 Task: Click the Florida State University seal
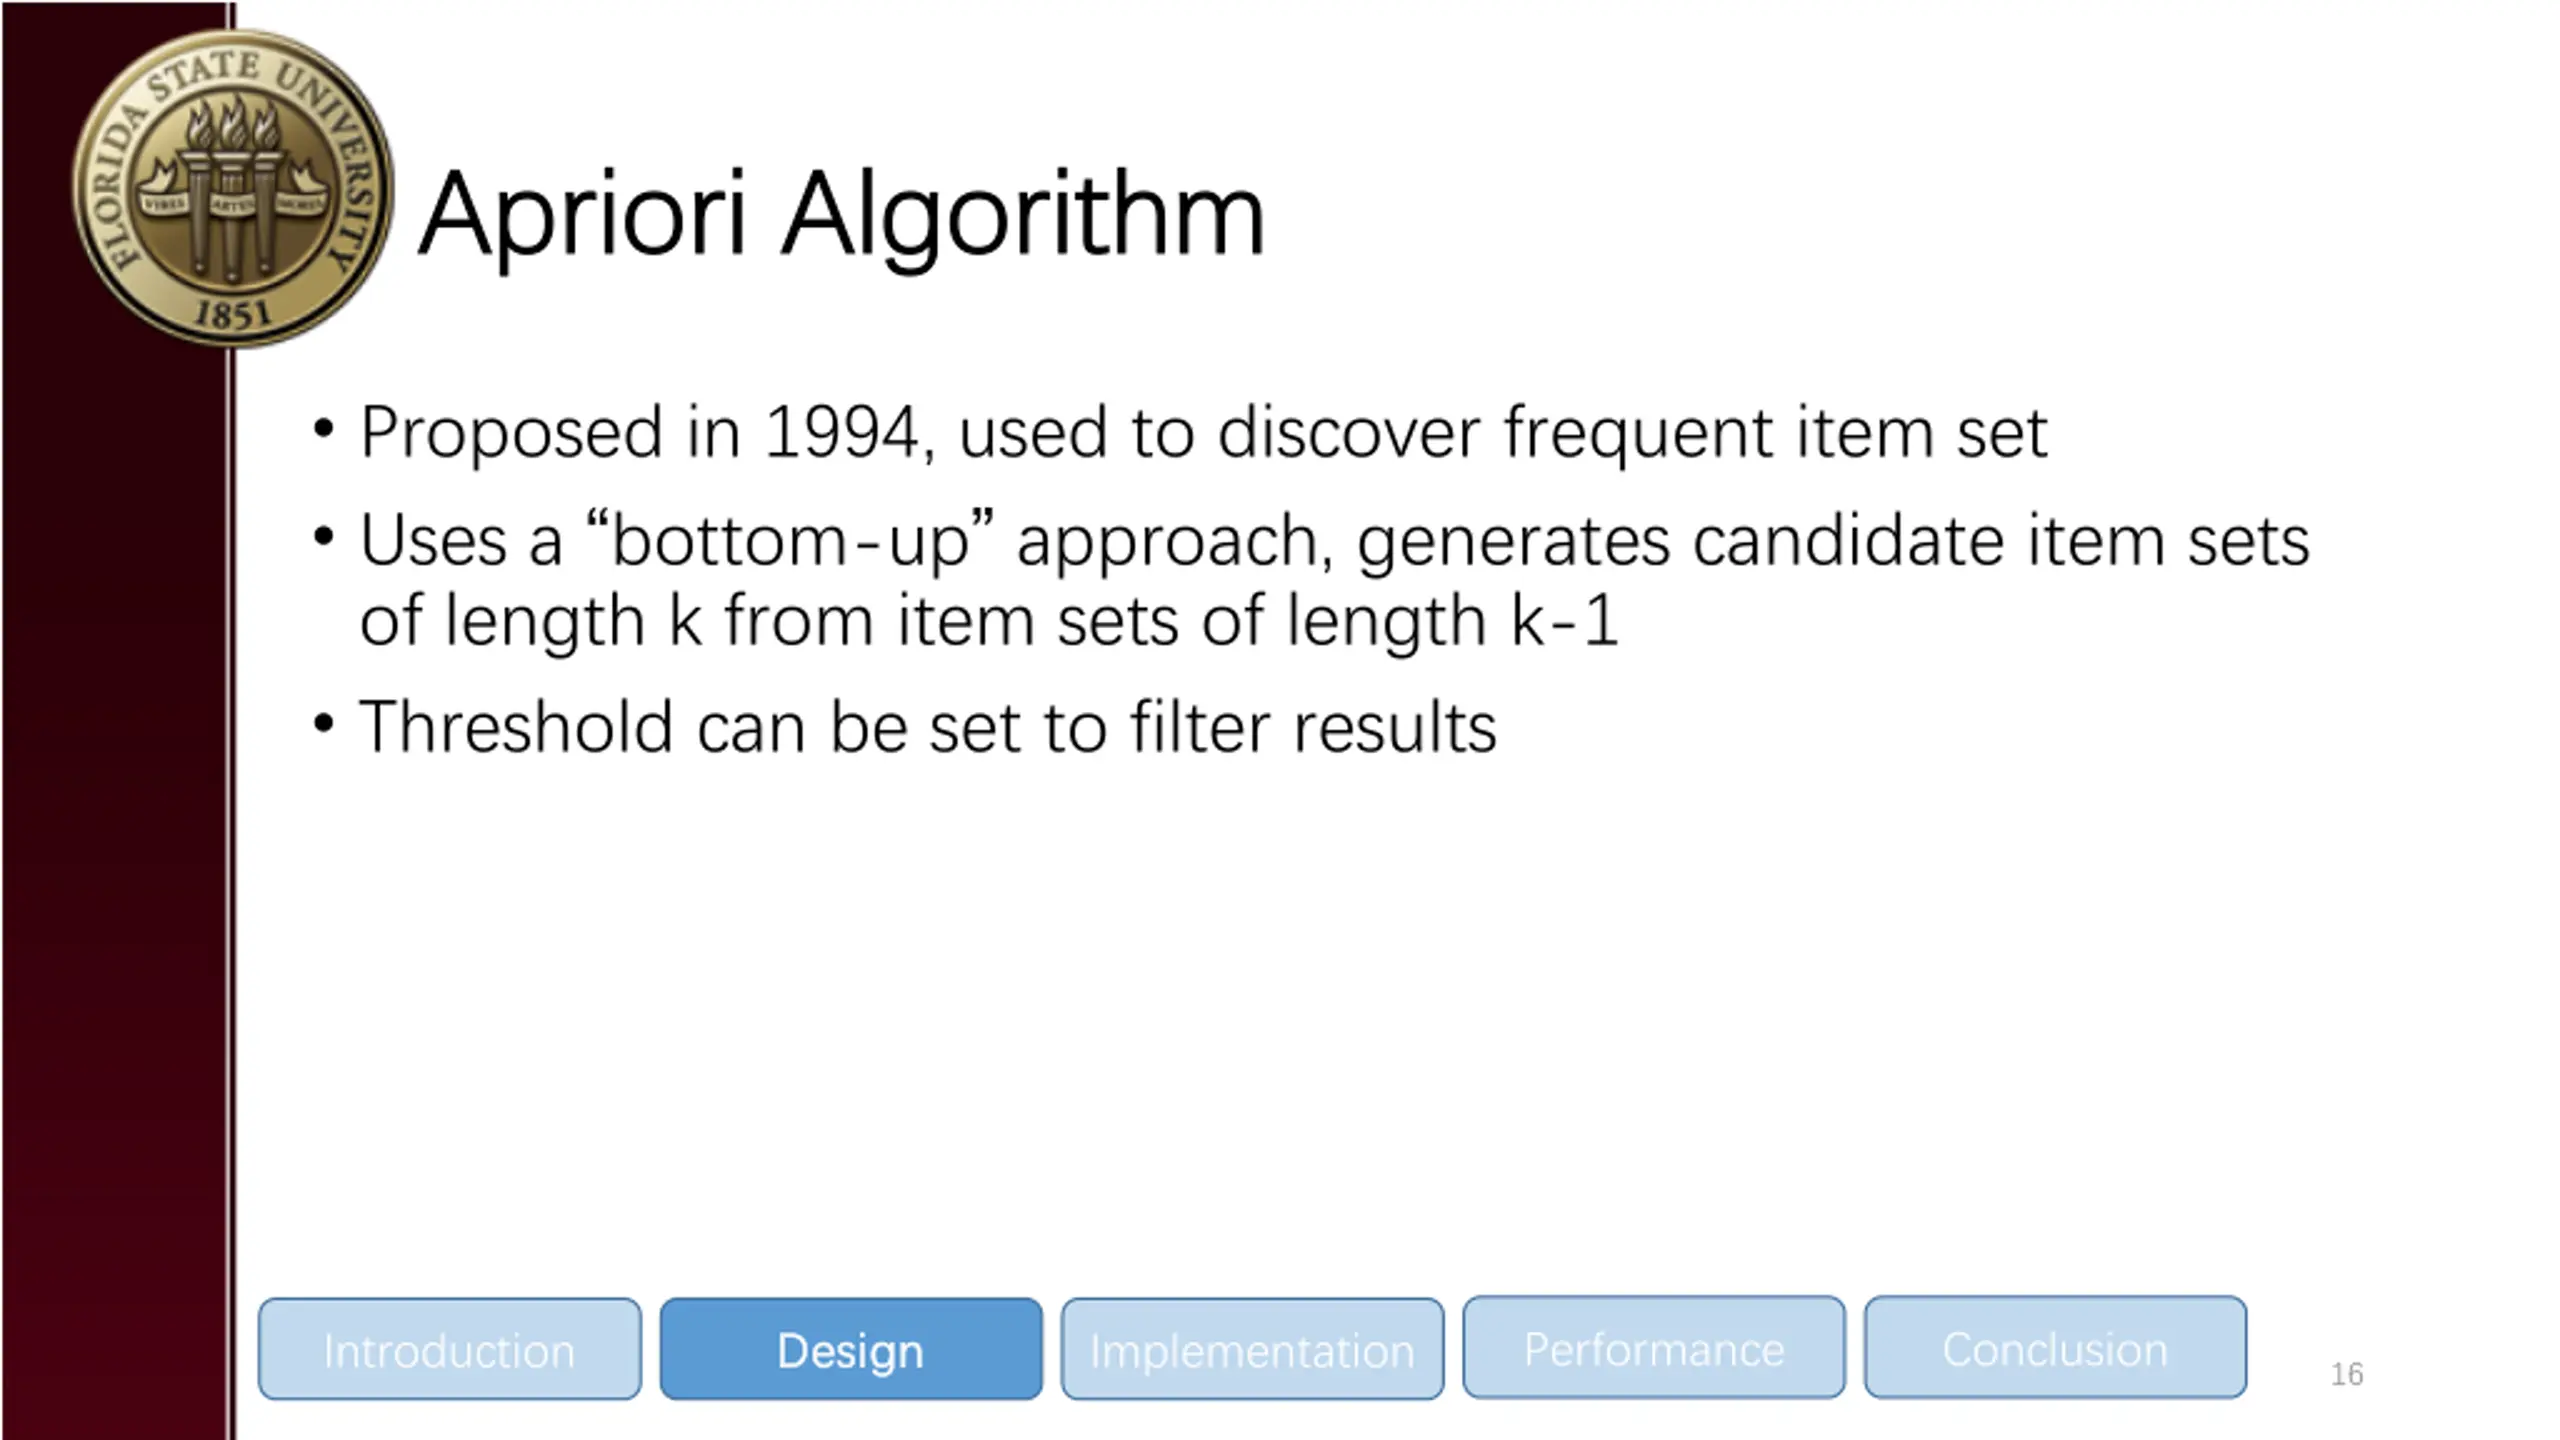(x=232, y=190)
